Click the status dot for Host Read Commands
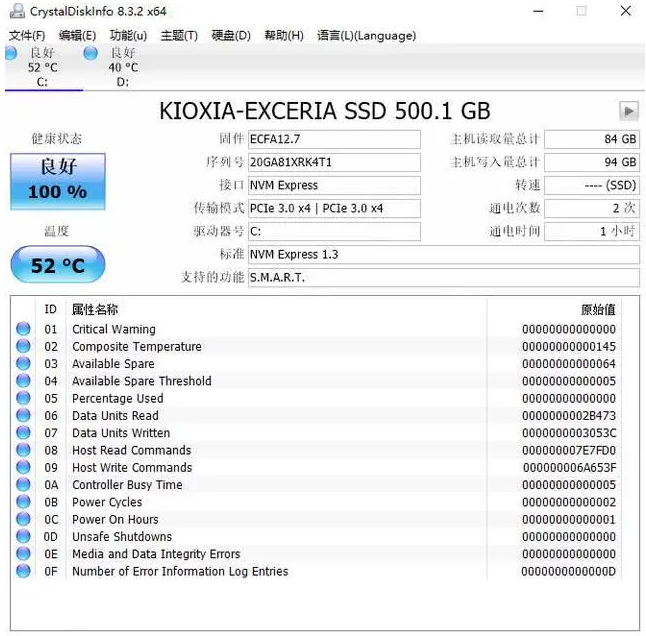 click(x=23, y=450)
